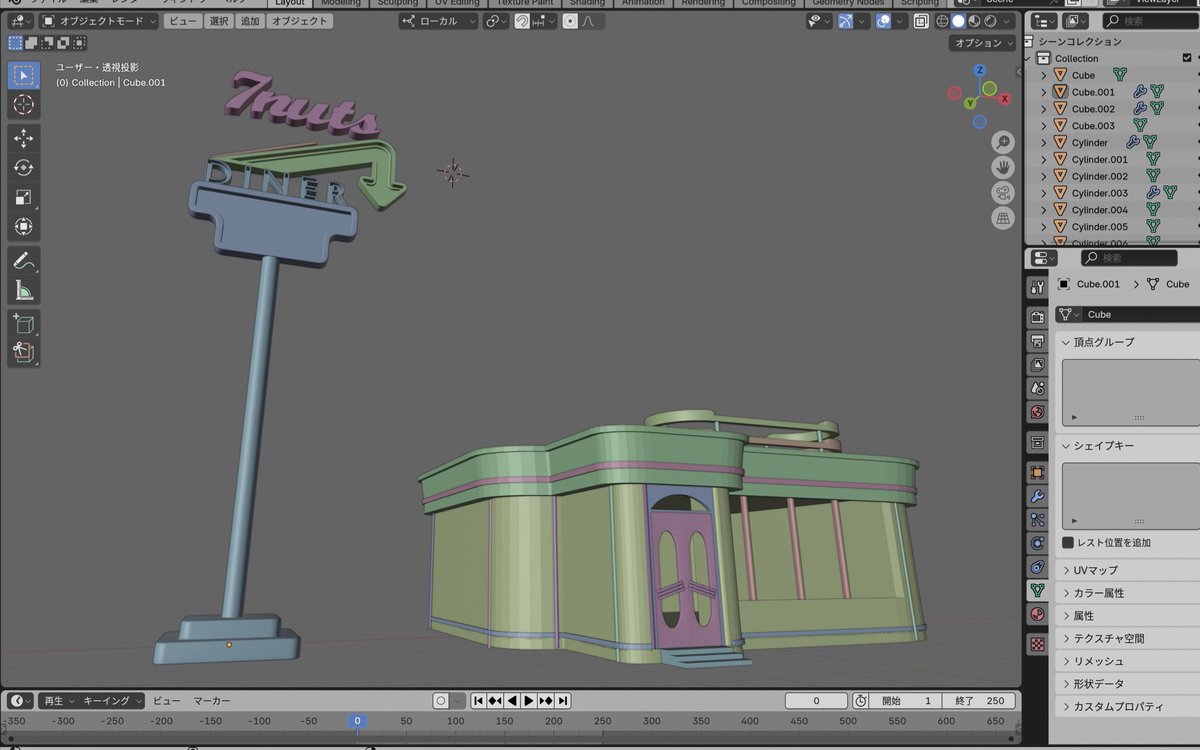The width and height of the screenshot is (1200, 750).
Task: Switch to rendered viewport shading
Action: (x=990, y=21)
